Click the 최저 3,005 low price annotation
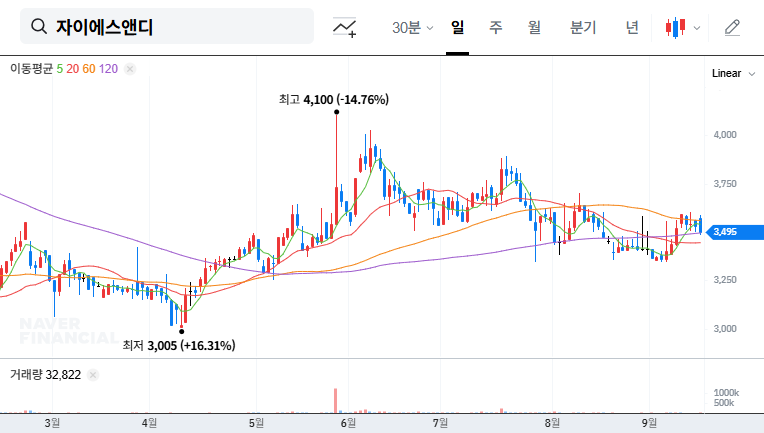Screen dimensions: 764x433 click(x=179, y=345)
